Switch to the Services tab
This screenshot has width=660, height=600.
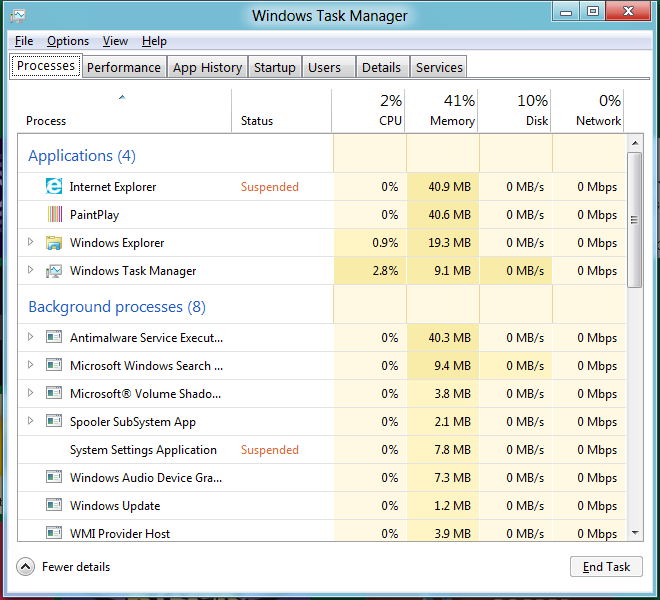[x=439, y=67]
